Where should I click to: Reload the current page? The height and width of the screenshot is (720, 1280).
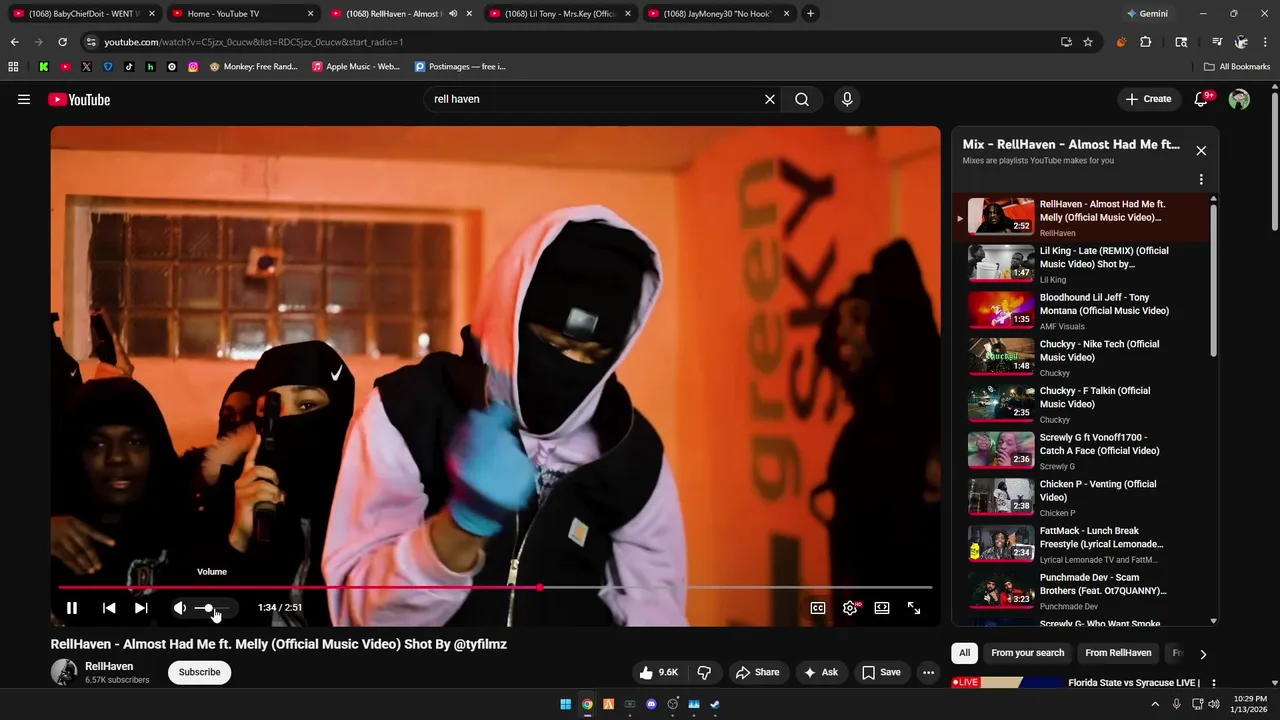click(x=62, y=42)
